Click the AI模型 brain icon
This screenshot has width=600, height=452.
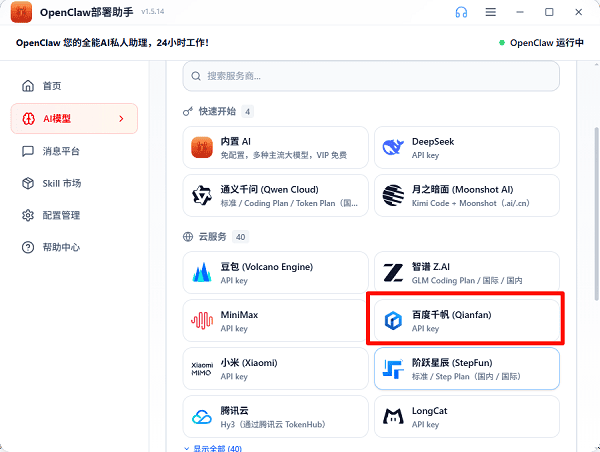[x=28, y=119]
